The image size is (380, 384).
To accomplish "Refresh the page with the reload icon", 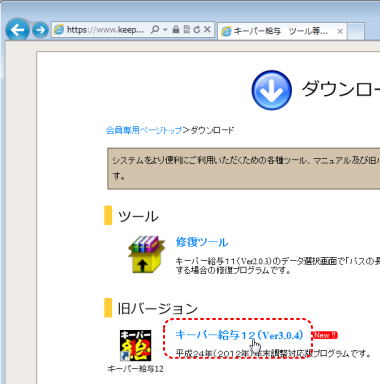I will [197, 30].
